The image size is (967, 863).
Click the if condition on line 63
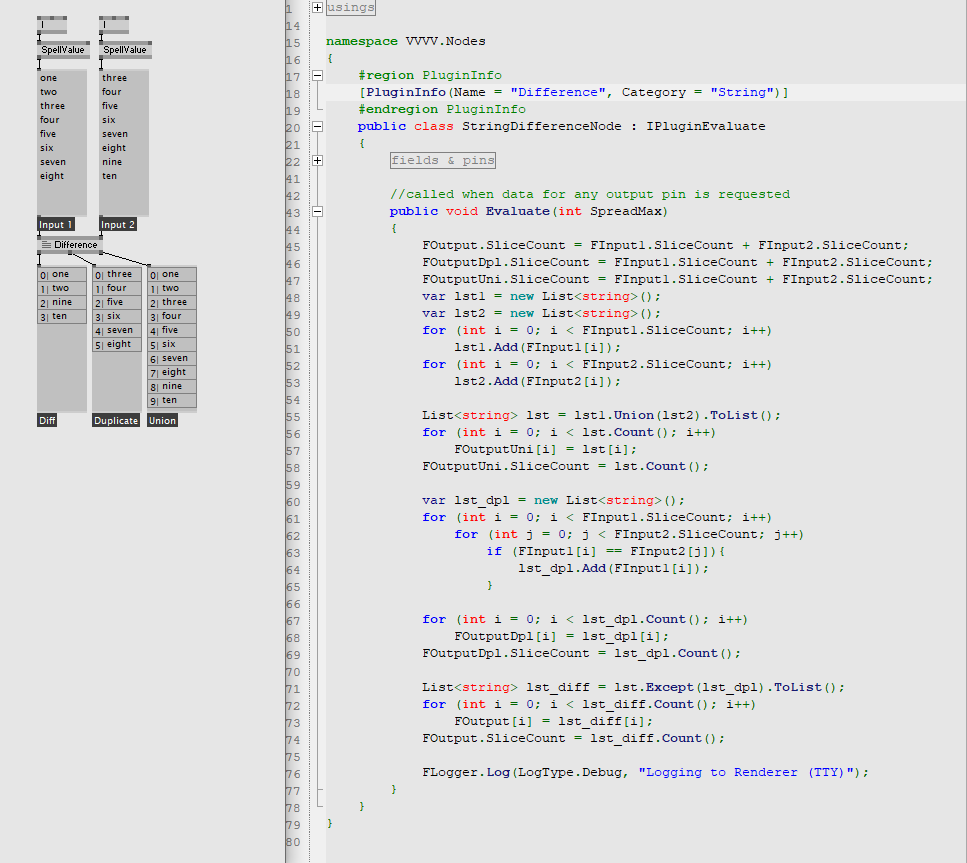coord(614,551)
